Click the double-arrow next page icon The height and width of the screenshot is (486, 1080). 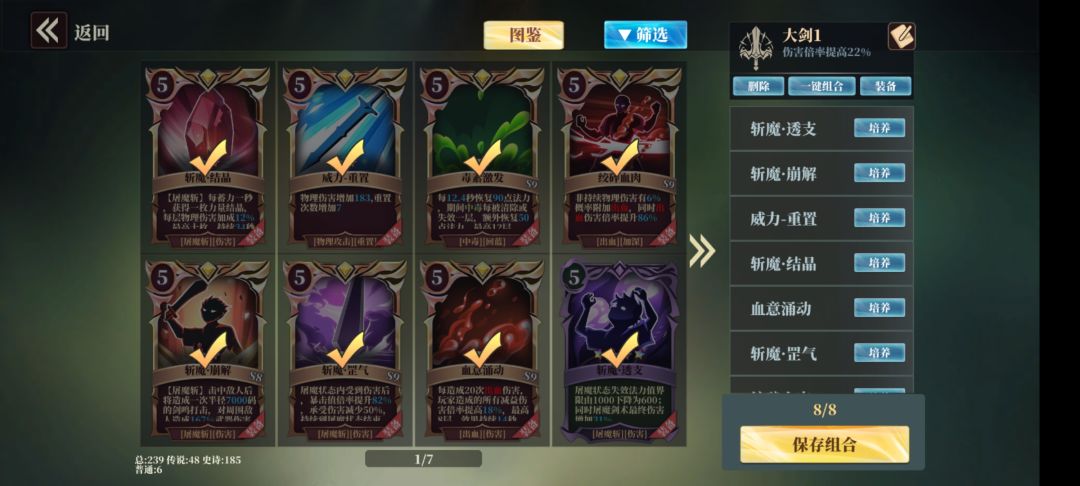tap(702, 251)
